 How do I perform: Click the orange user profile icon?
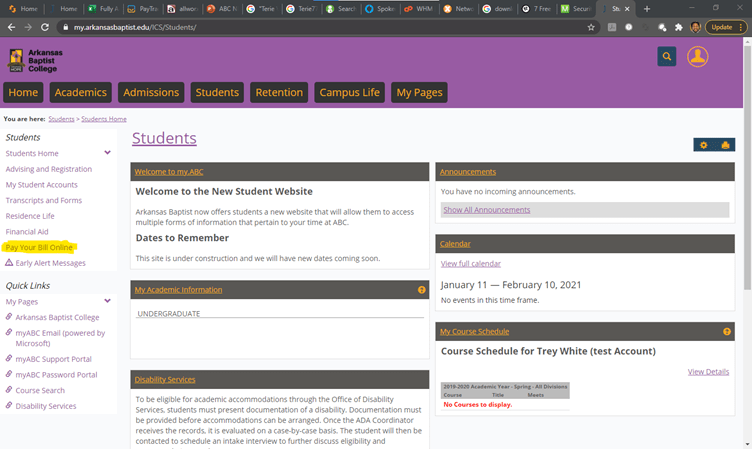(697, 57)
